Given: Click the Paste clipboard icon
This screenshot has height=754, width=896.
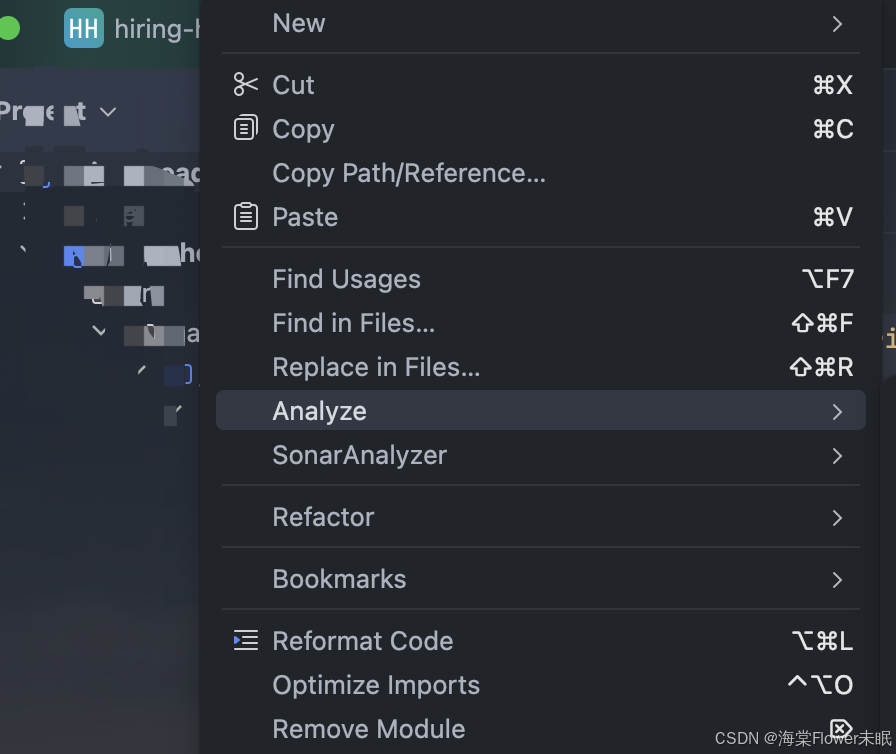Looking at the screenshot, I should pyautogui.click(x=245, y=217).
